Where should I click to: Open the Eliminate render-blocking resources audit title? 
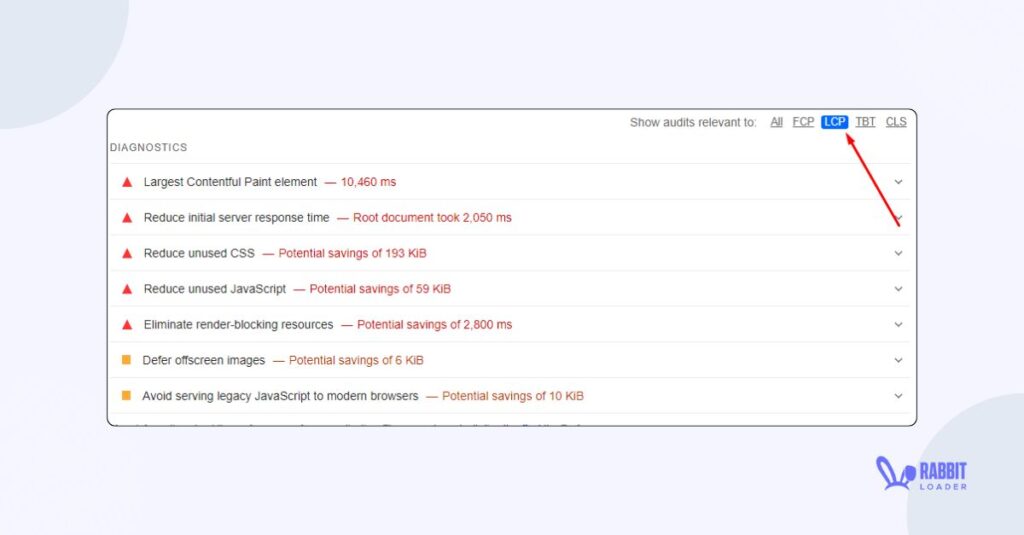tap(238, 325)
